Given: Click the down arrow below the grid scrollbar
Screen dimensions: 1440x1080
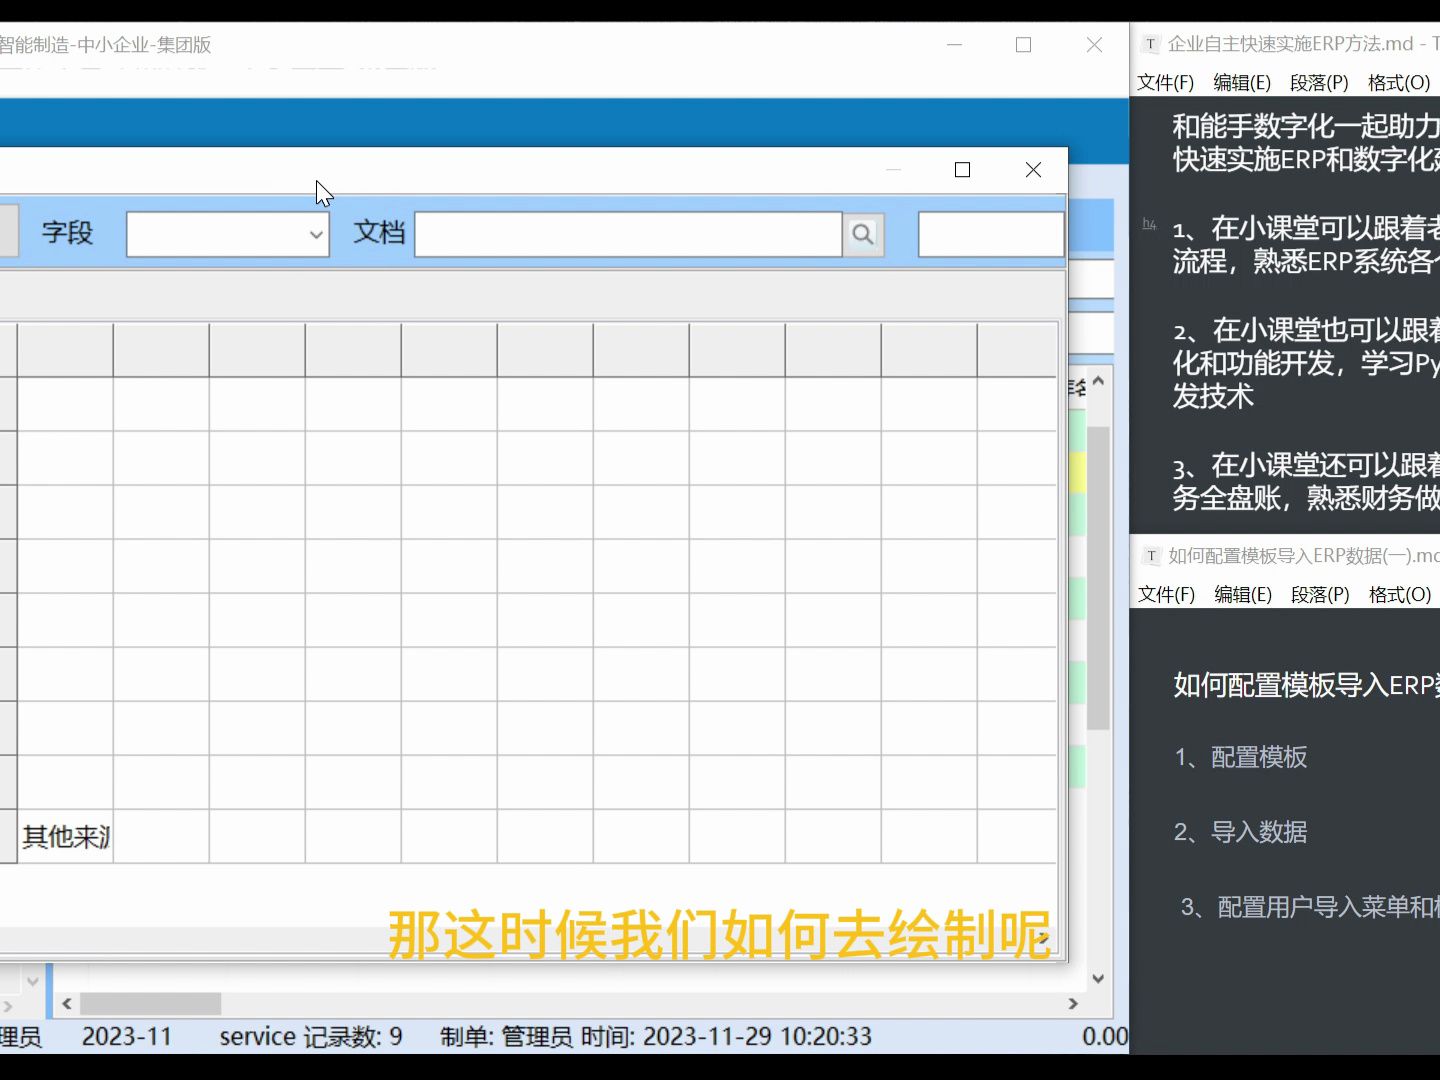Looking at the screenshot, I should (1097, 978).
